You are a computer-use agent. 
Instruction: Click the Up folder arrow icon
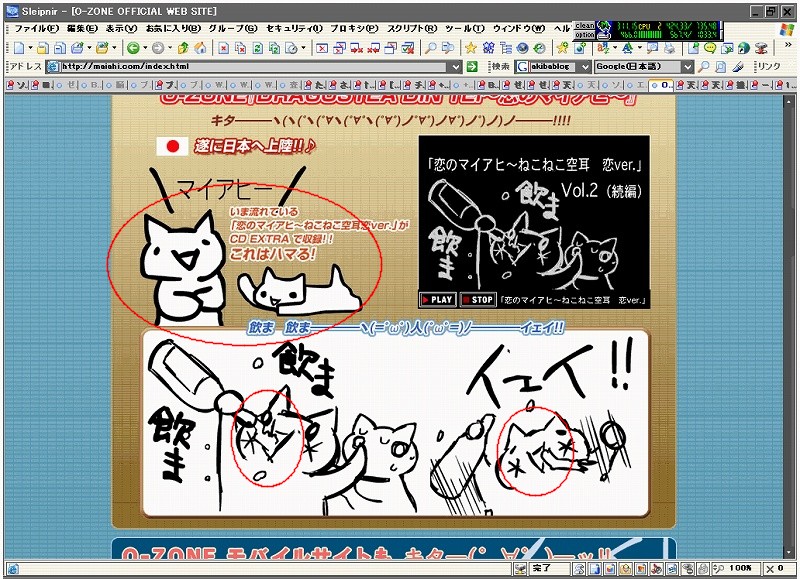coord(183,48)
